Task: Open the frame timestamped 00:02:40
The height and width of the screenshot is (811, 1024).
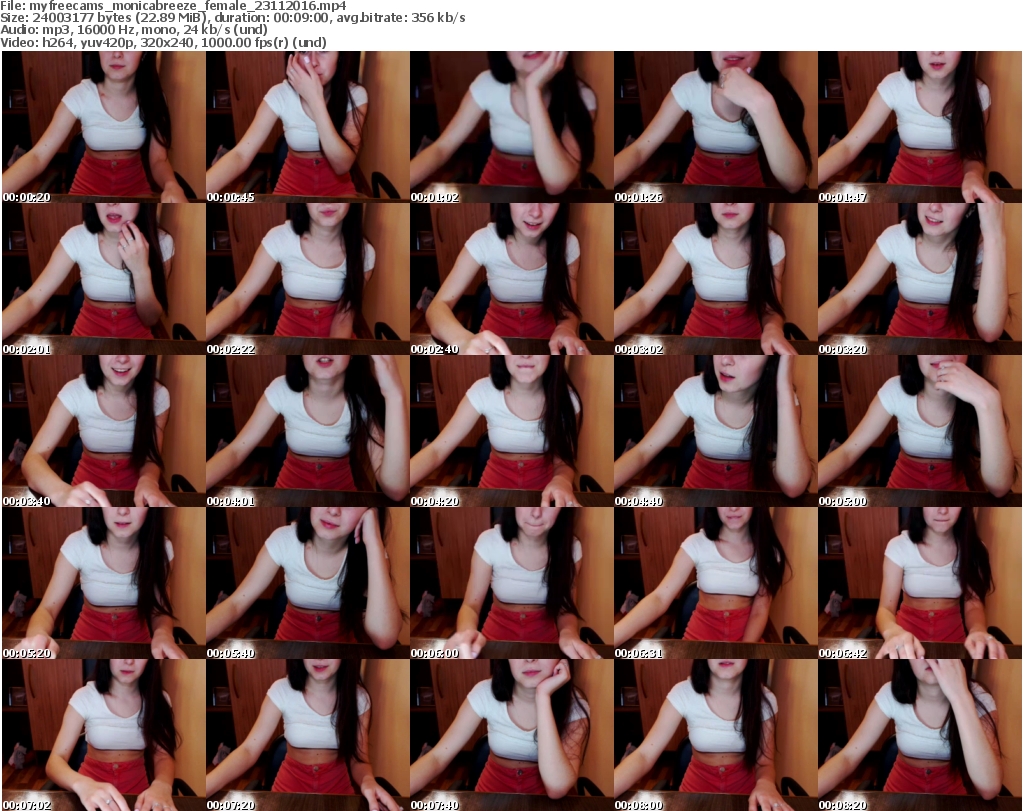Action: [x=511, y=279]
